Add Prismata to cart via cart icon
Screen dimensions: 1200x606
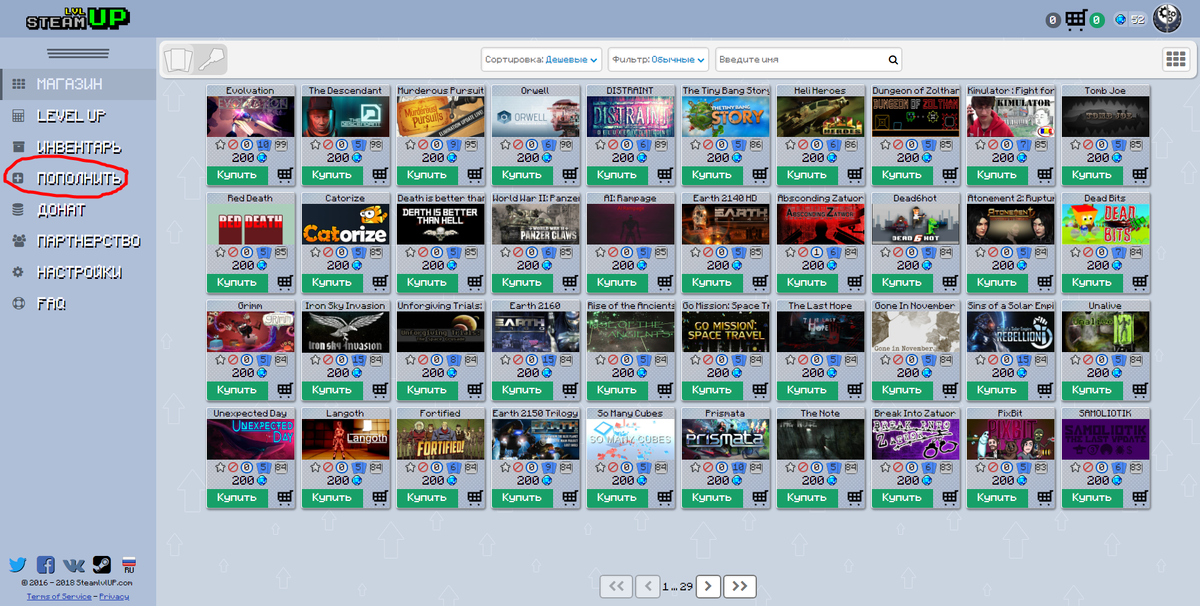[760, 497]
